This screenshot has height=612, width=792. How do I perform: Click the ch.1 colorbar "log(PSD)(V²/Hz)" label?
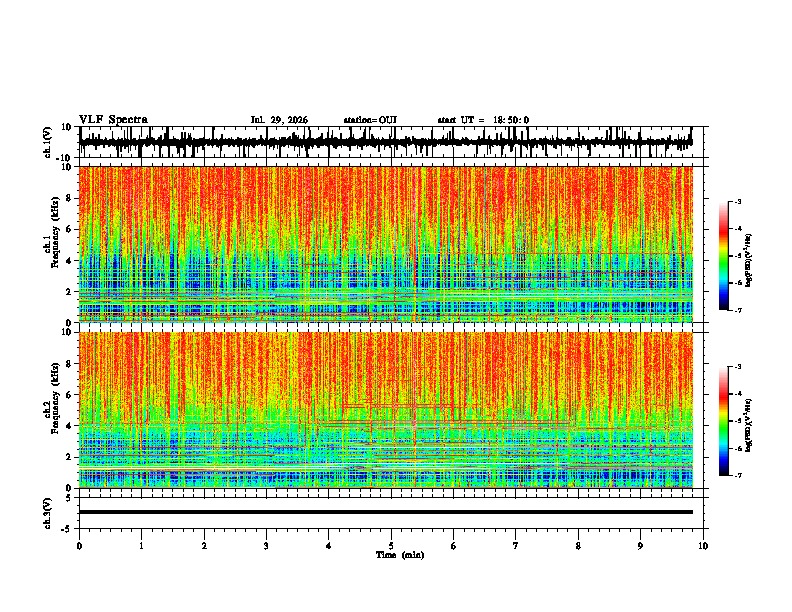tap(749, 261)
